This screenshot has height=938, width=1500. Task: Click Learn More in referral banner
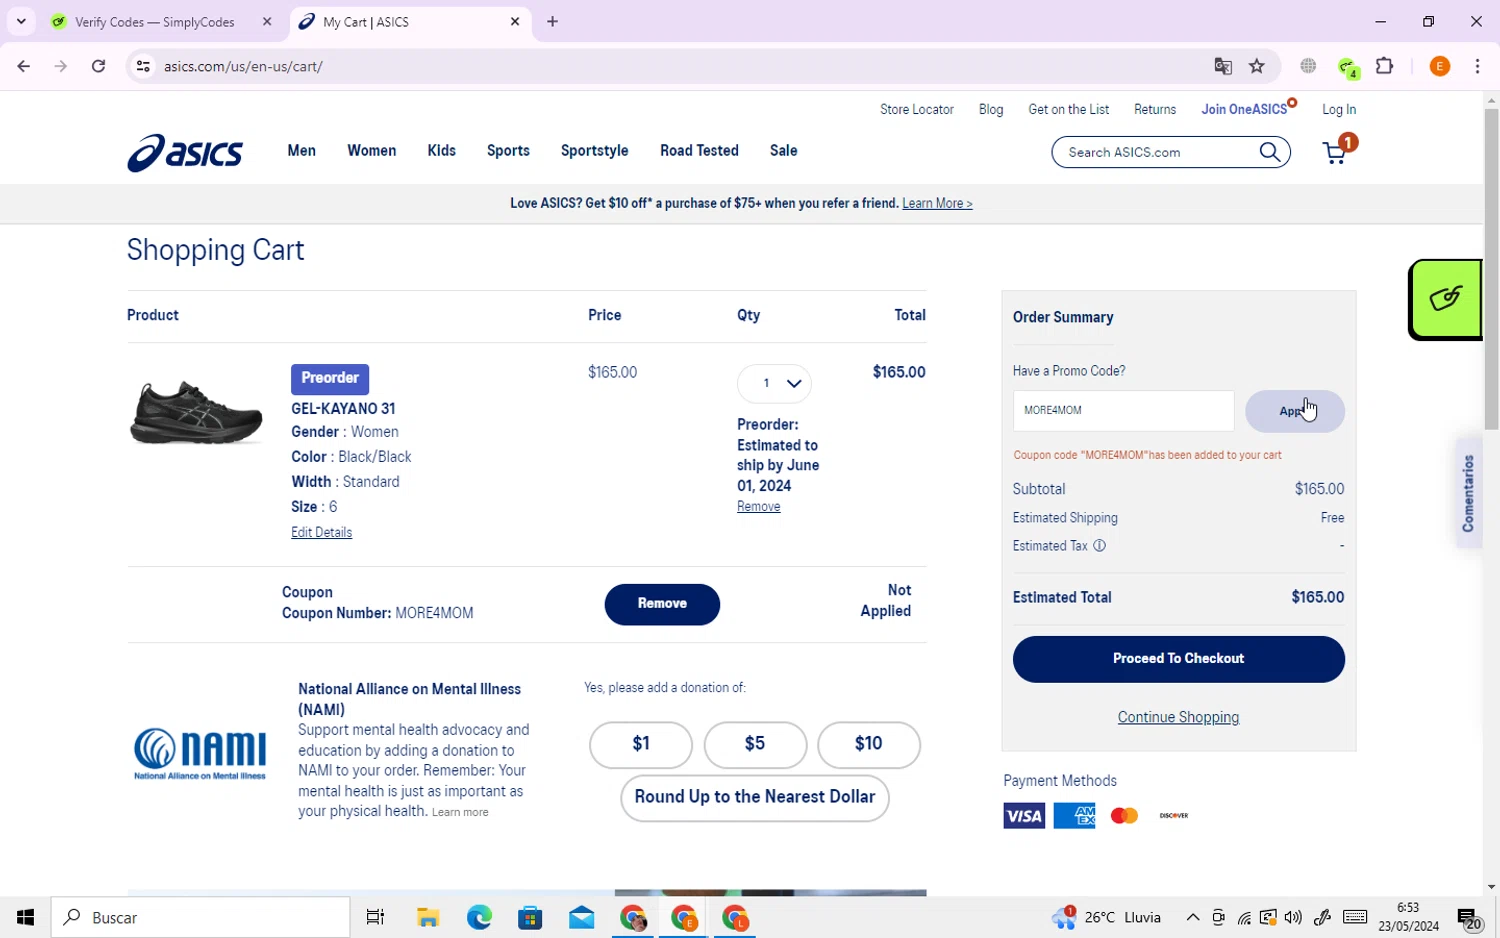(x=937, y=203)
